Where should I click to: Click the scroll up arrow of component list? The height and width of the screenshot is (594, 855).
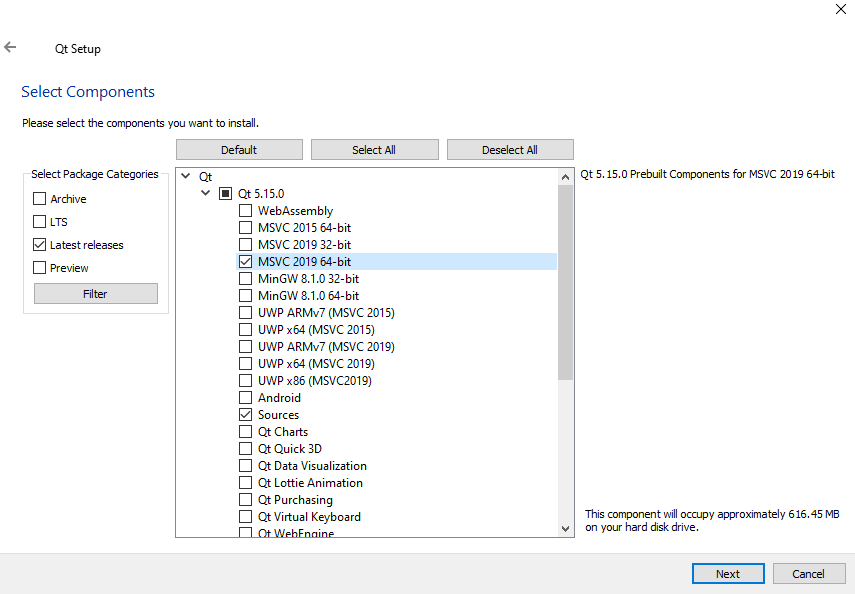point(565,177)
